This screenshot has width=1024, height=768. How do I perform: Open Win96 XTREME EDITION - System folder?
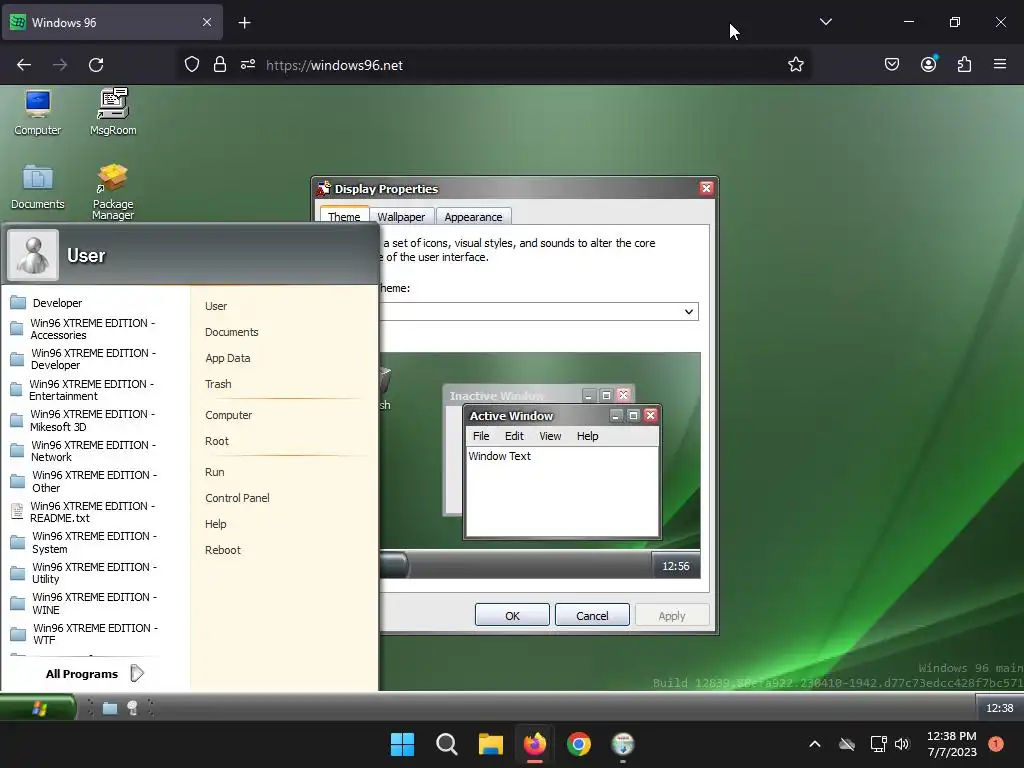84,542
